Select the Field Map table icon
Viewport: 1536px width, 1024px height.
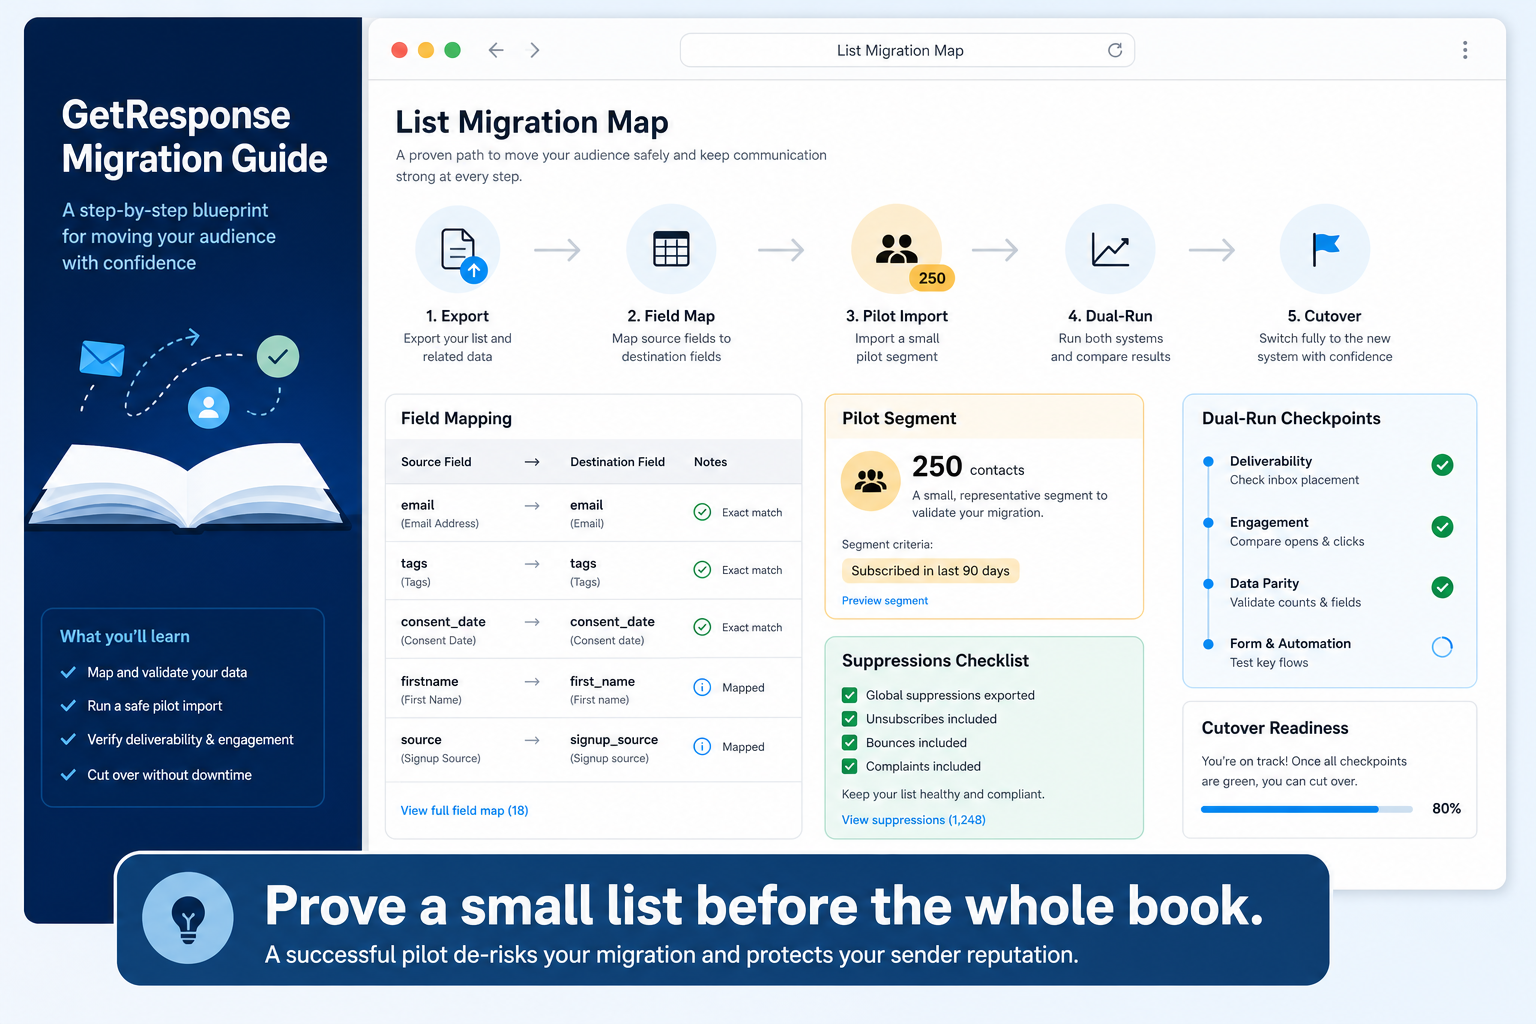point(671,249)
